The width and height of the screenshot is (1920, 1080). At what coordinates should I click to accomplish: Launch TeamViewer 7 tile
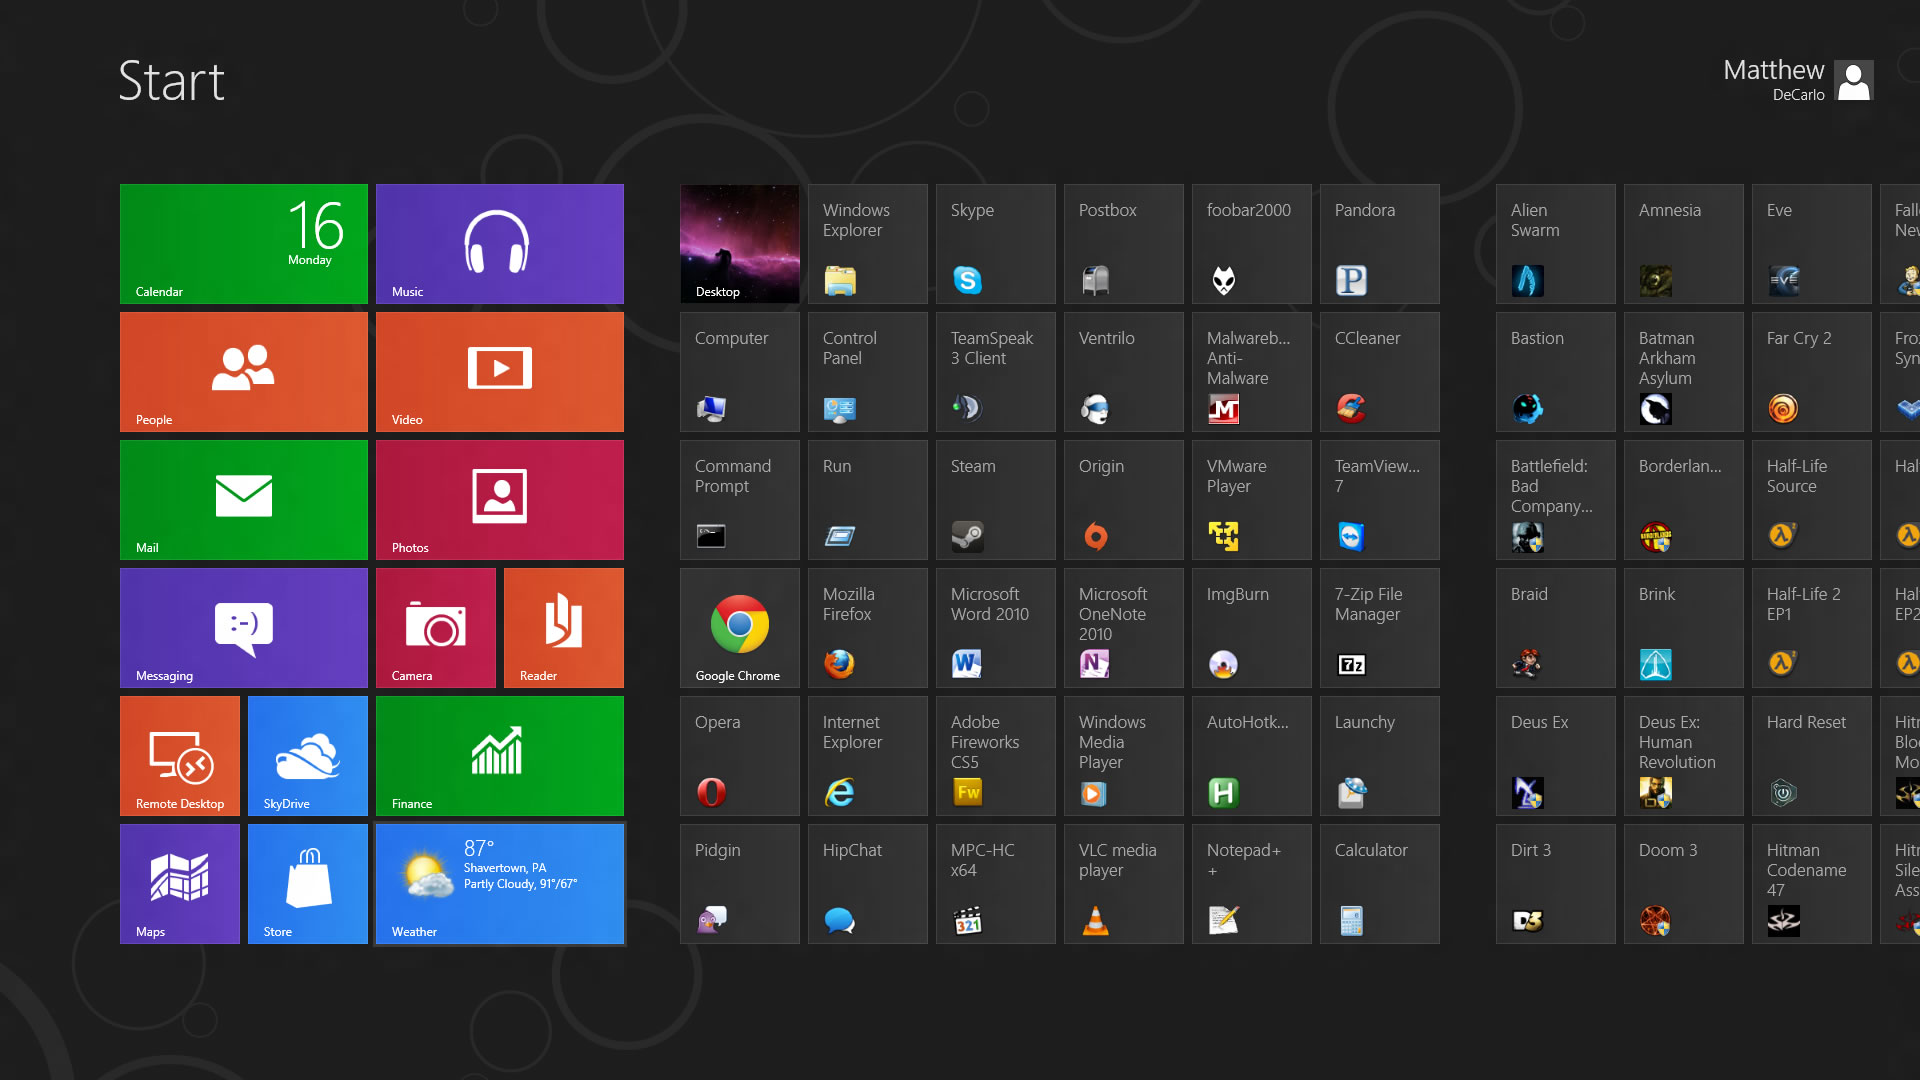[x=1380, y=500]
